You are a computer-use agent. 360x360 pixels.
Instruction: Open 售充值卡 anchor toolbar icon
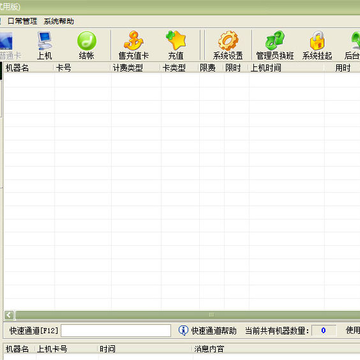[133, 41]
